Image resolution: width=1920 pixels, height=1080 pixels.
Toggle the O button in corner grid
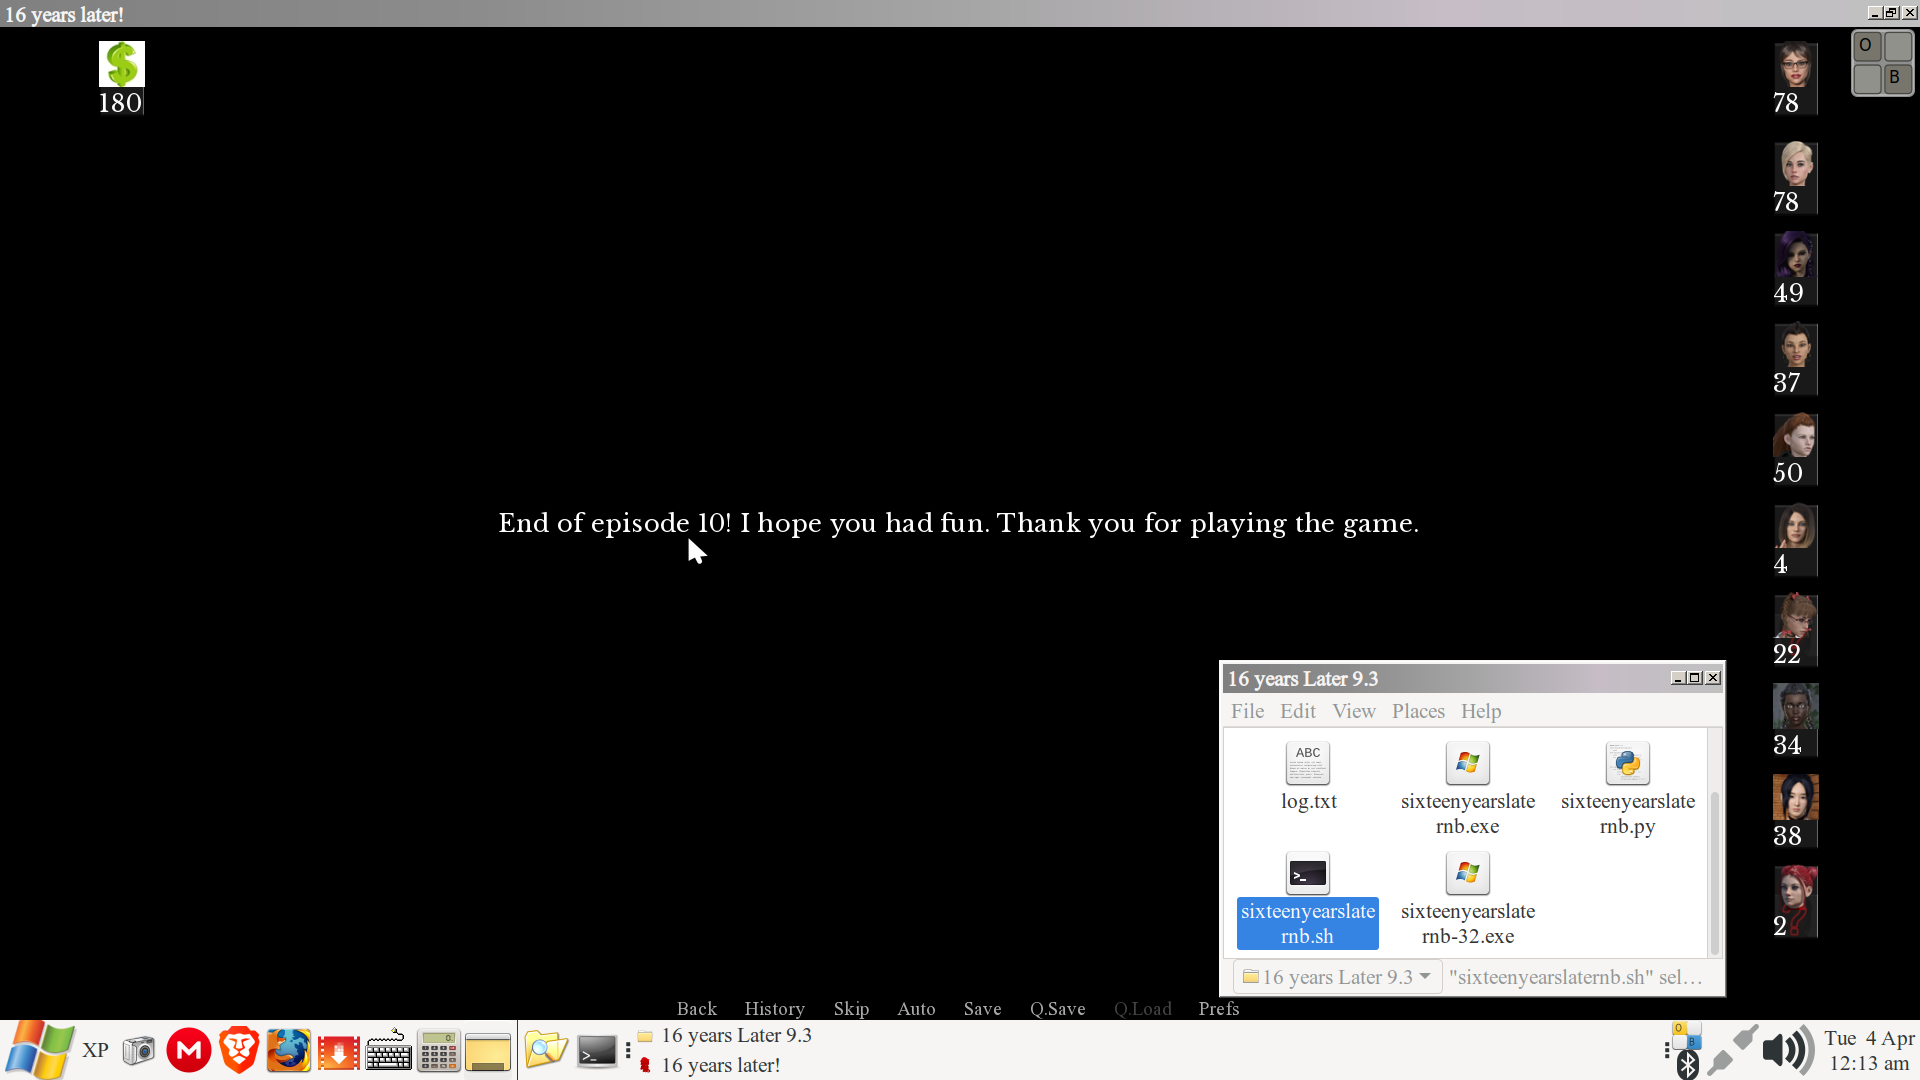(x=1866, y=46)
